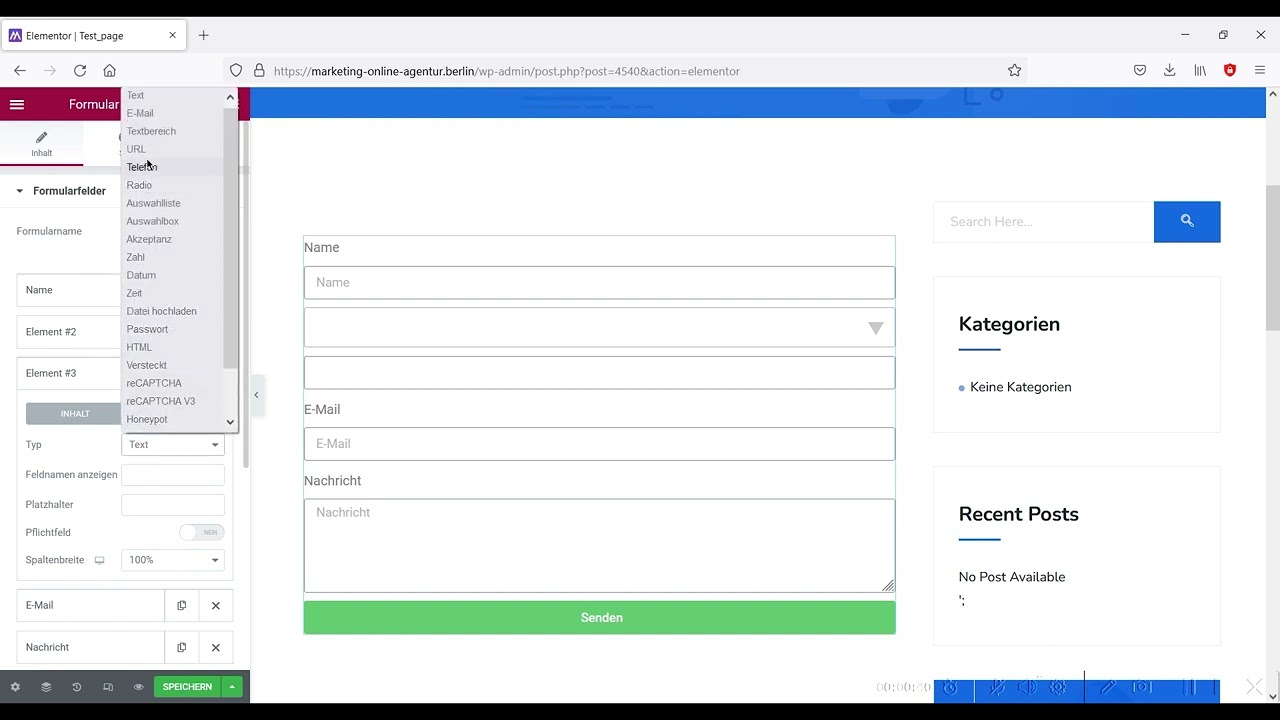Close the Elementor Test_page tab
Image resolution: width=1280 pixels, height=720 pixels.
[x=172, y=35]
